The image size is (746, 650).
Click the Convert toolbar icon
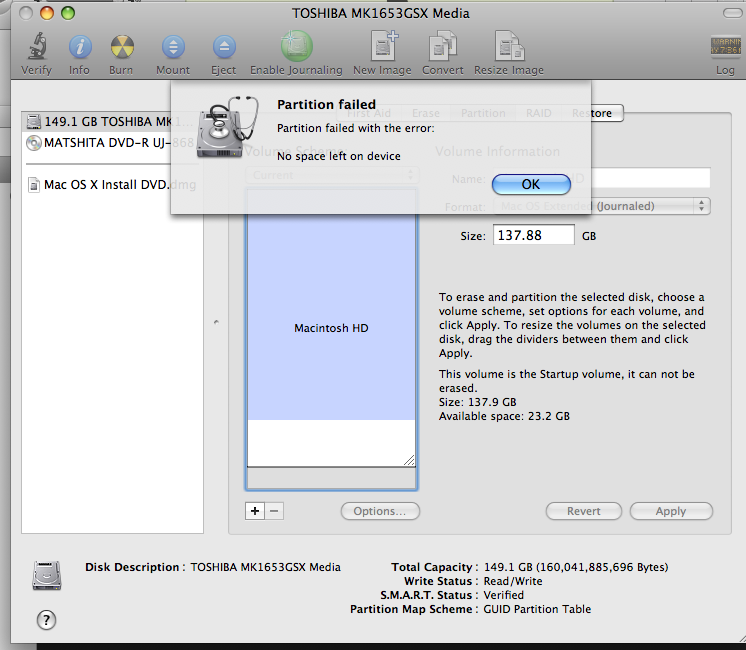pos(443,46)
